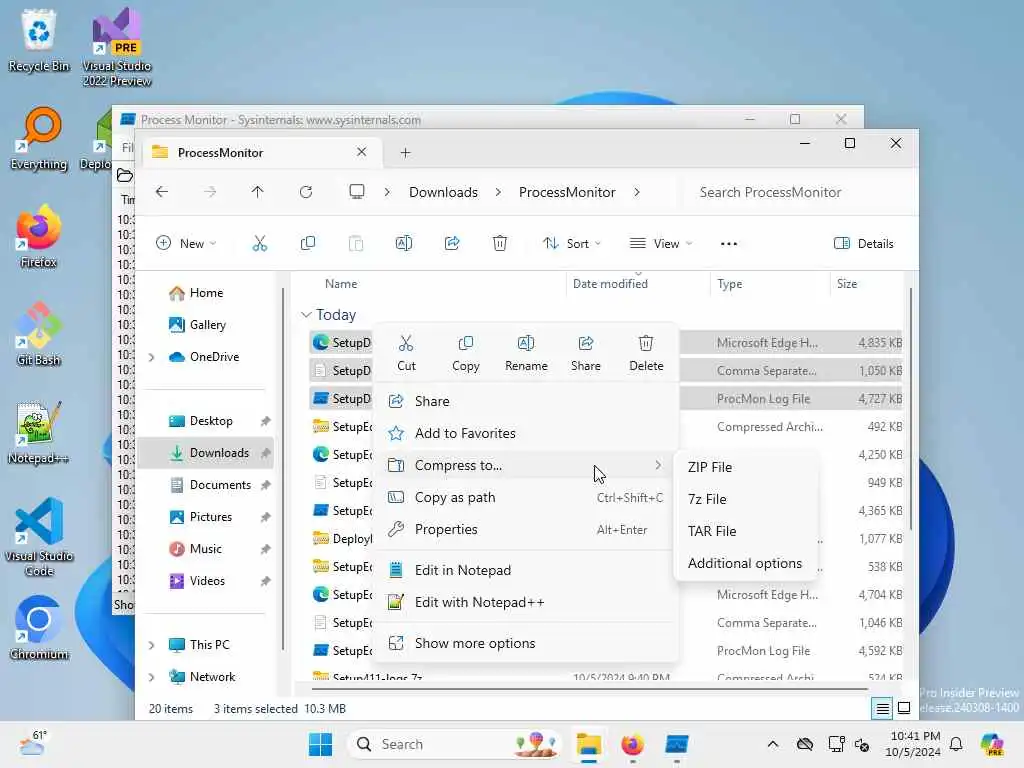Close the ProcessMonitor tab
Viewport: 1024px width, 768px height.
pyautogui.click(x=361, y=152)
